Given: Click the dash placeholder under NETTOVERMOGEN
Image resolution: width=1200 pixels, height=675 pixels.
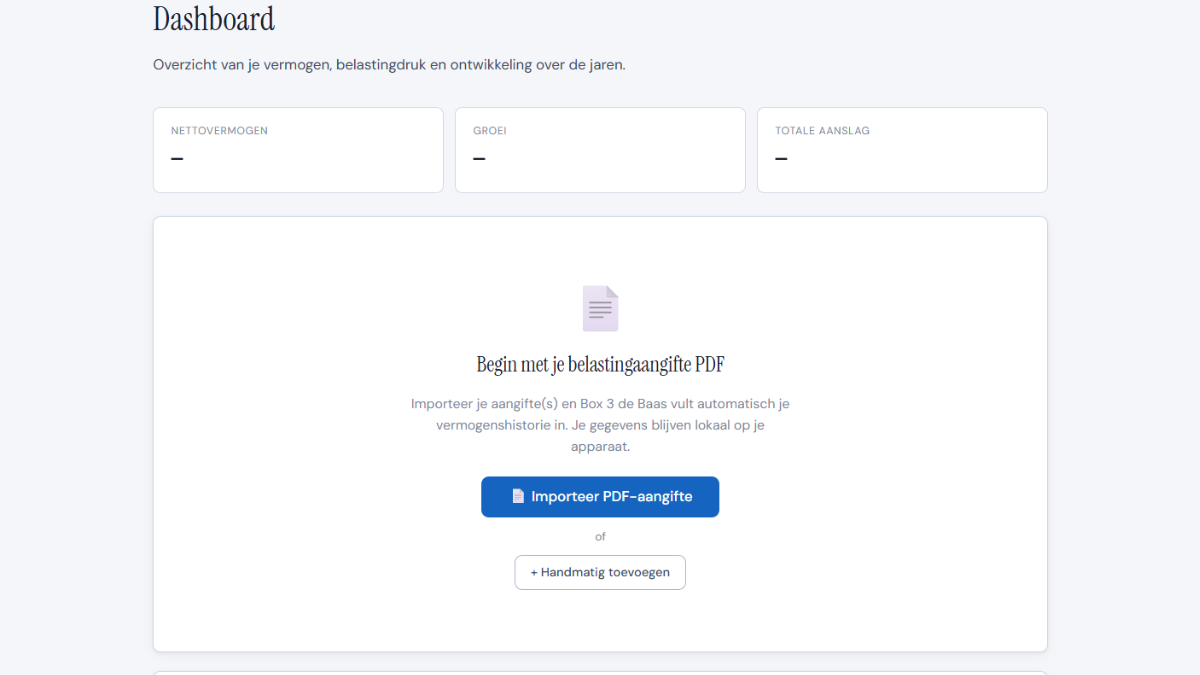Looking at the screenshot, I should point(176,158).
